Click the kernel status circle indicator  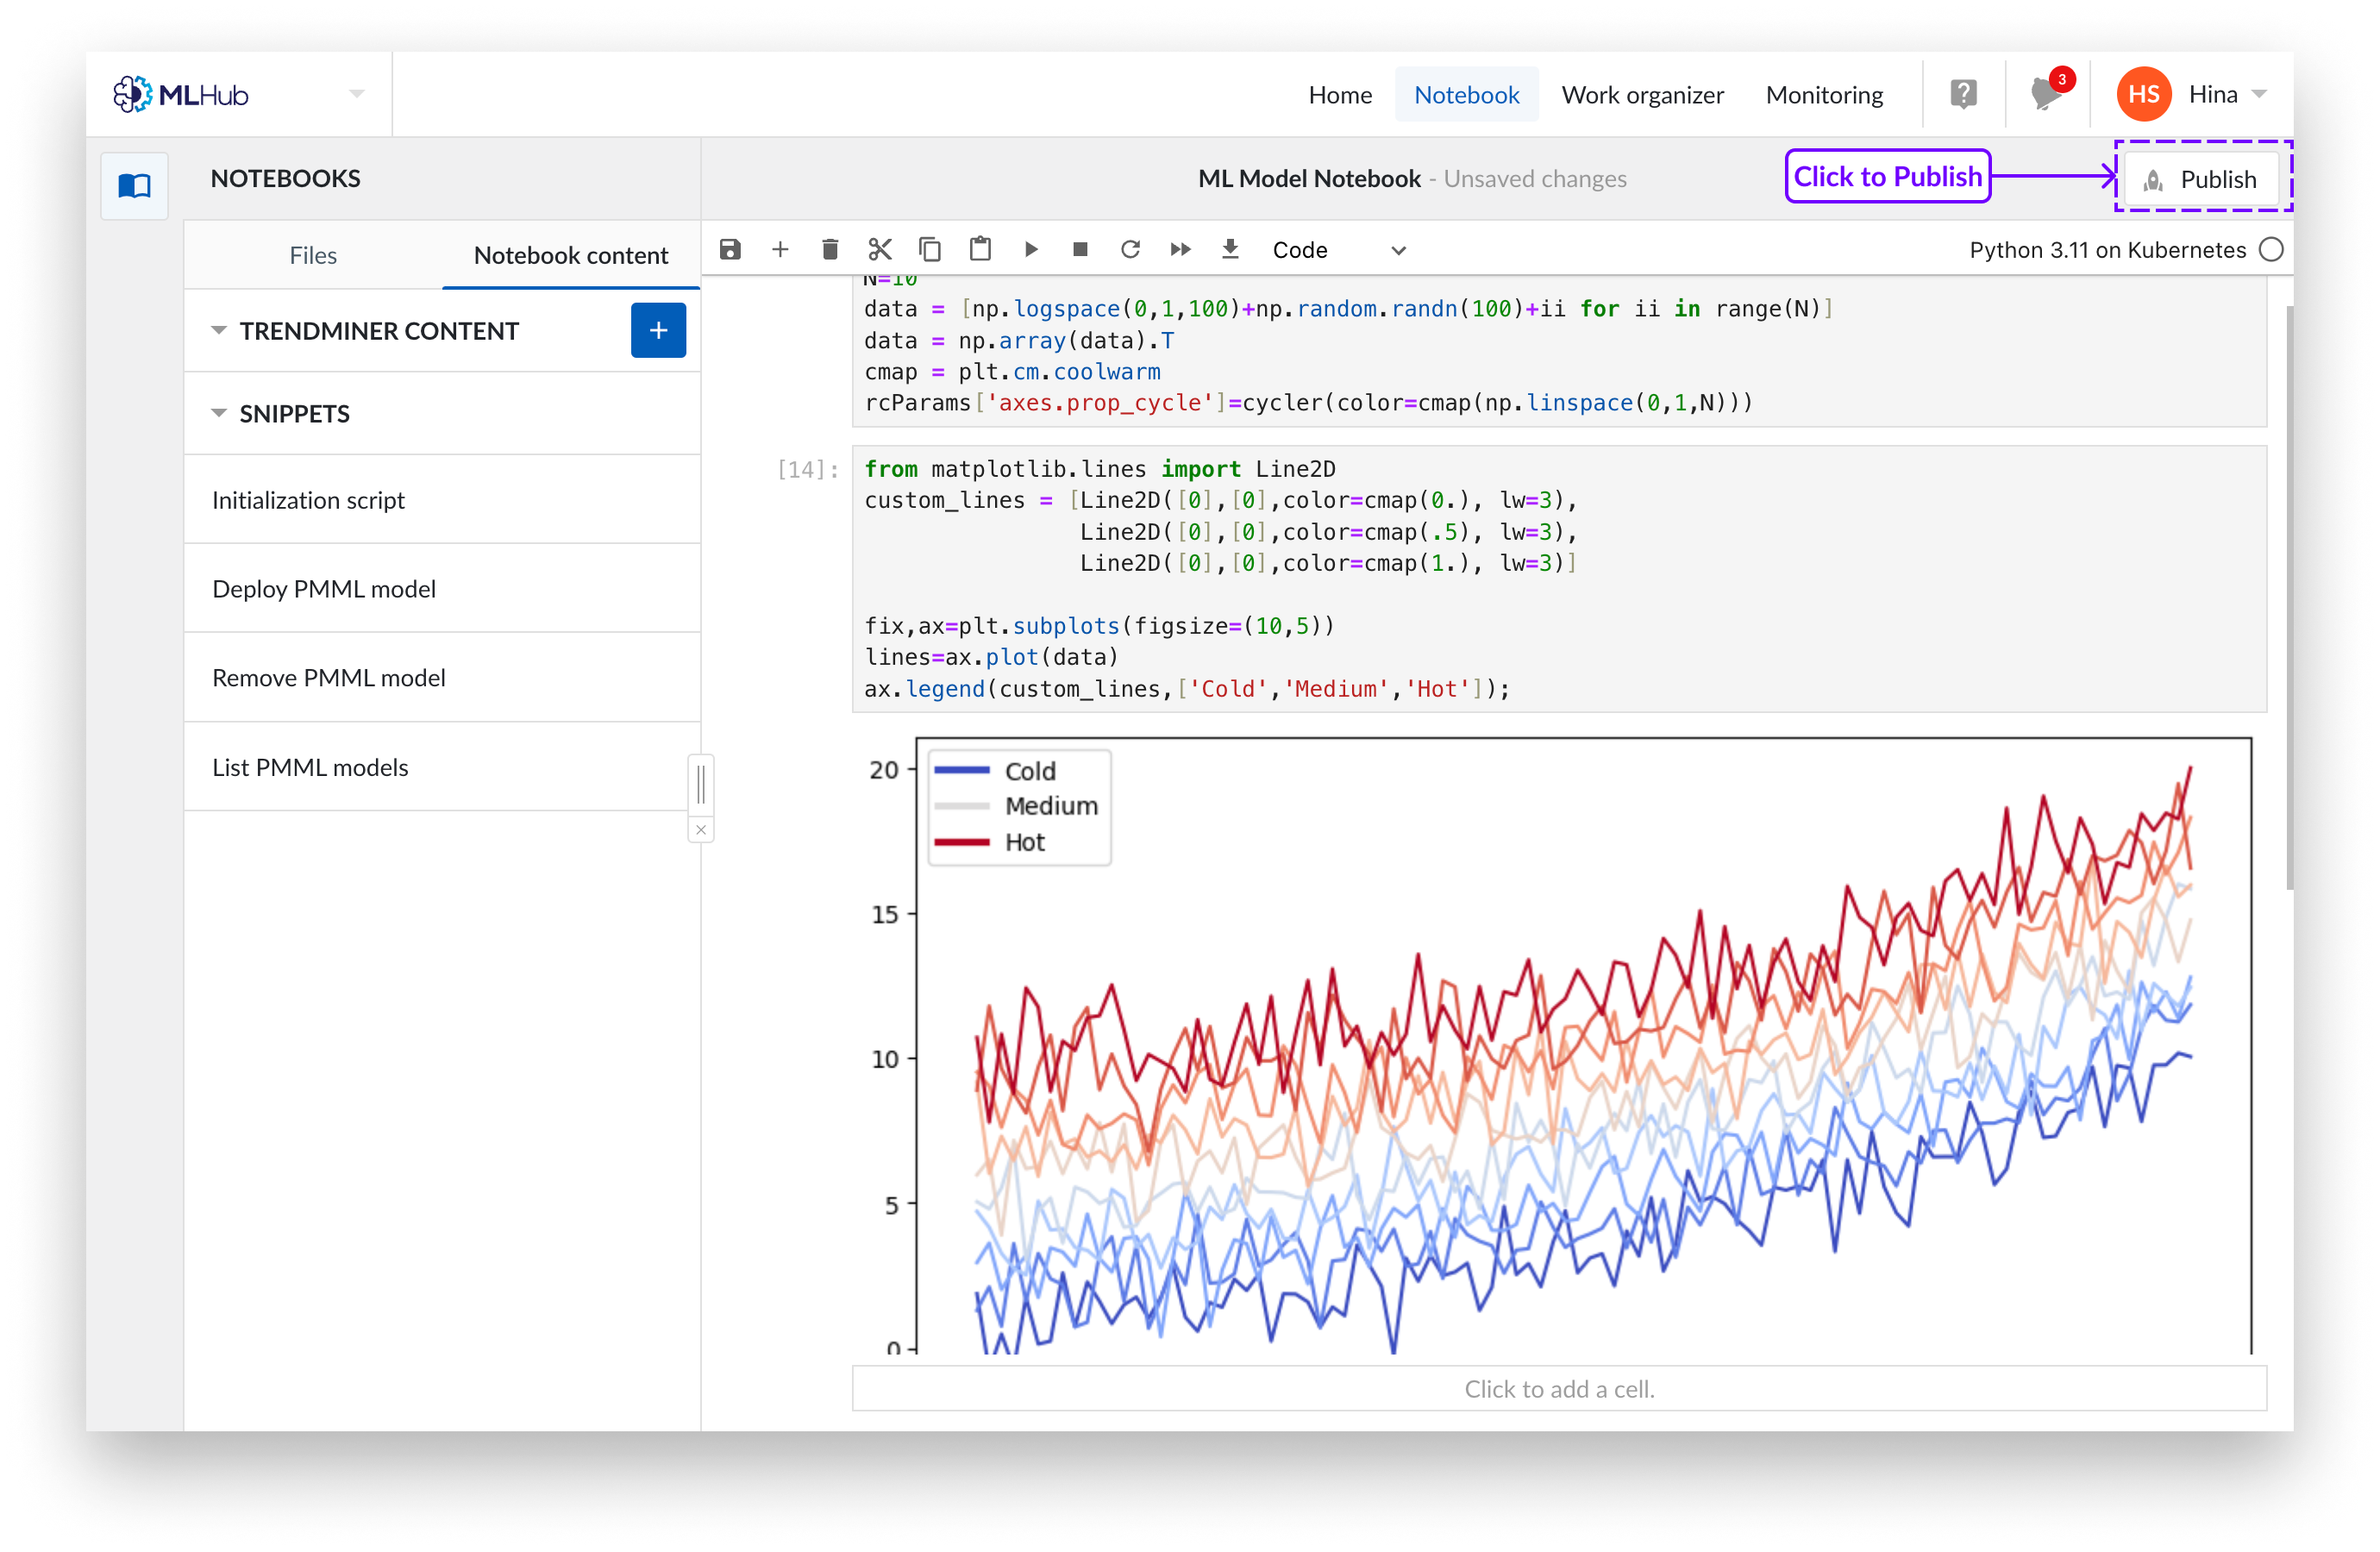click(2271, 249)
